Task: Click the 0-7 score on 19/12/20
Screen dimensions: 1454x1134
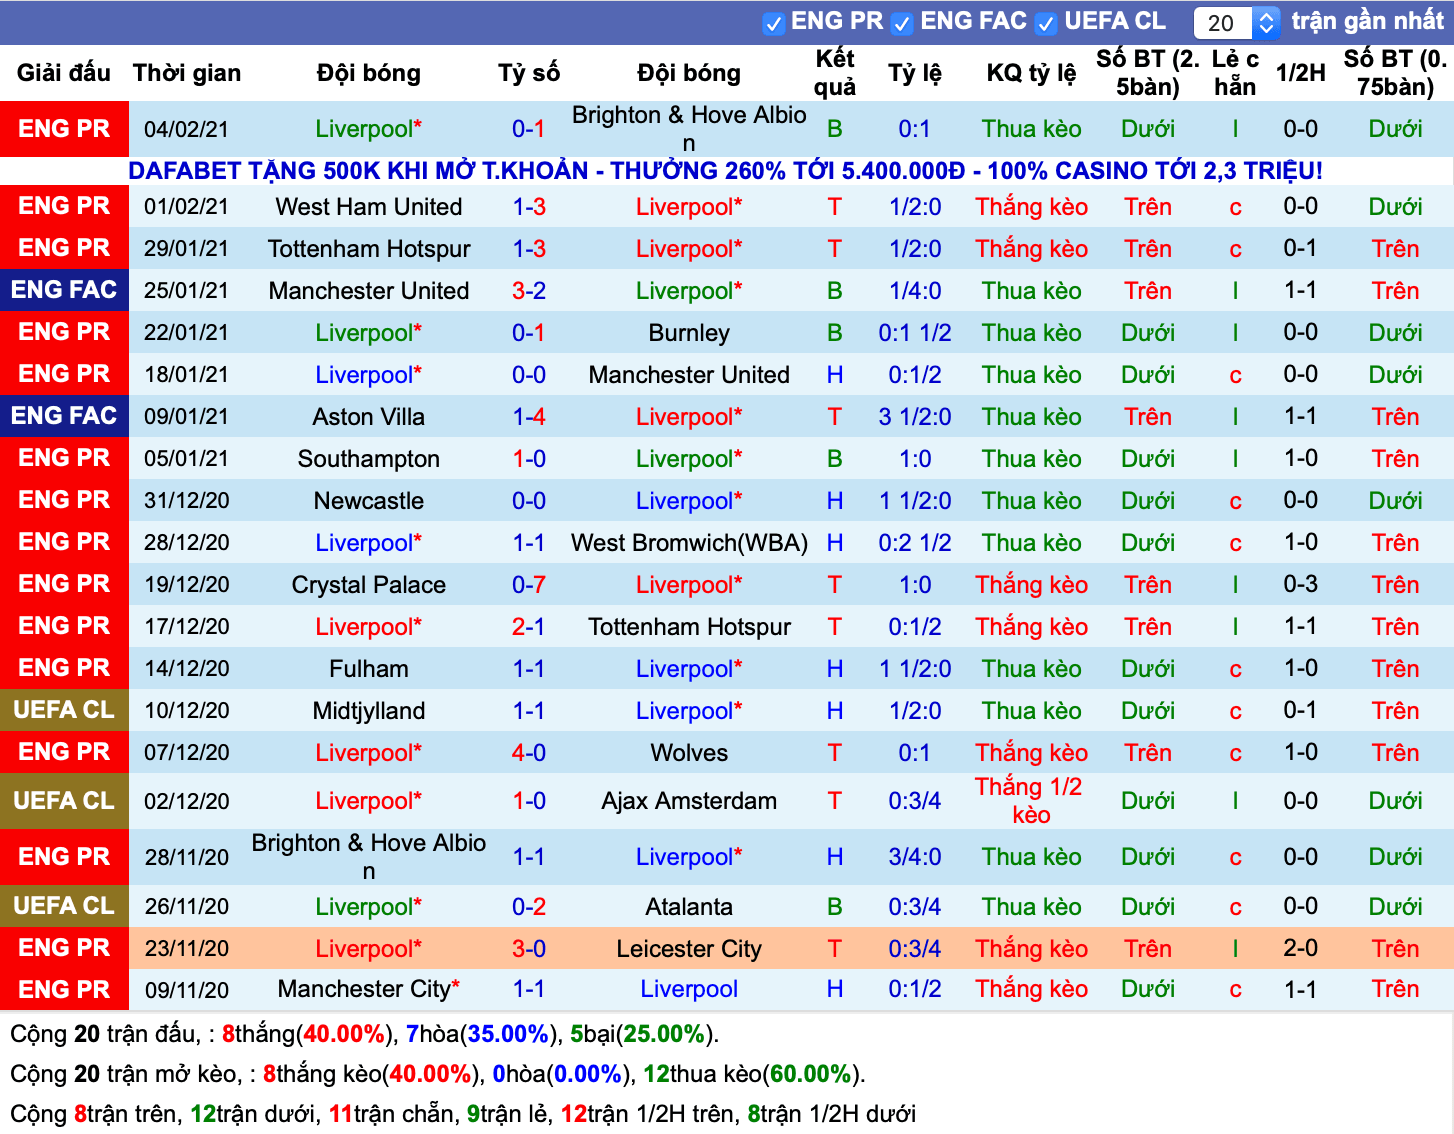Action: click(x=529, y=585)
